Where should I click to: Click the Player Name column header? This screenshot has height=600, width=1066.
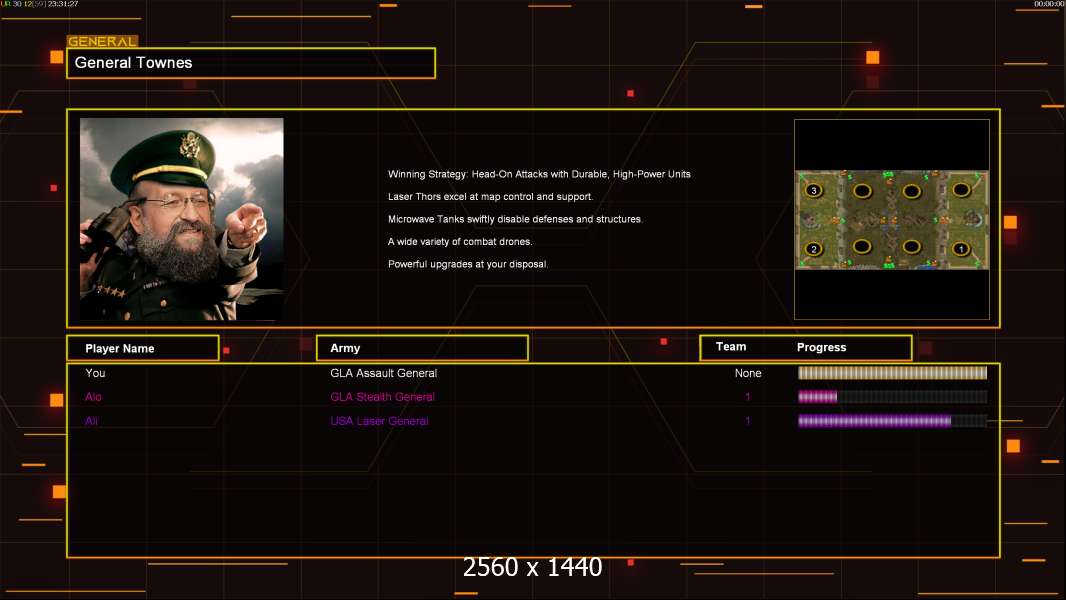click(x=143, y=348)
